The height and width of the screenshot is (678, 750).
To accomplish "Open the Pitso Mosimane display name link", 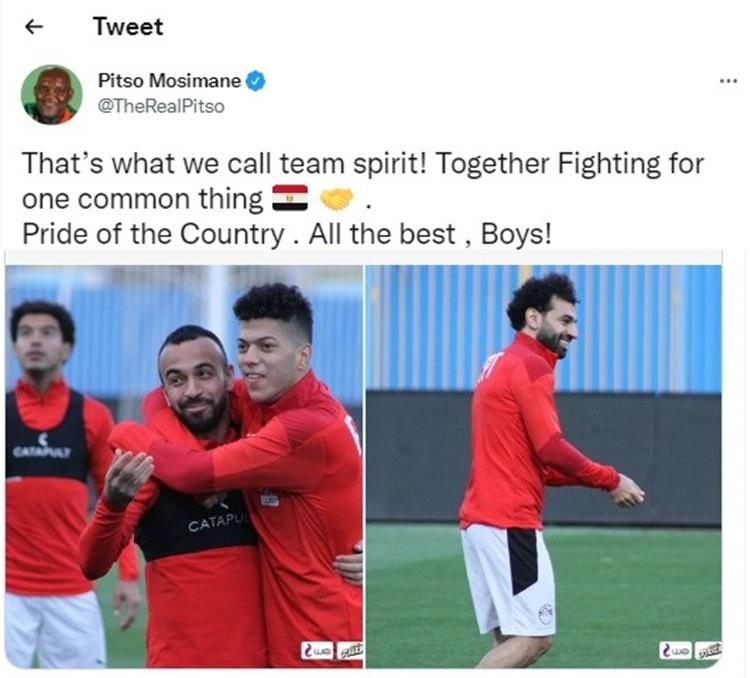I will (x=169, y=81).
